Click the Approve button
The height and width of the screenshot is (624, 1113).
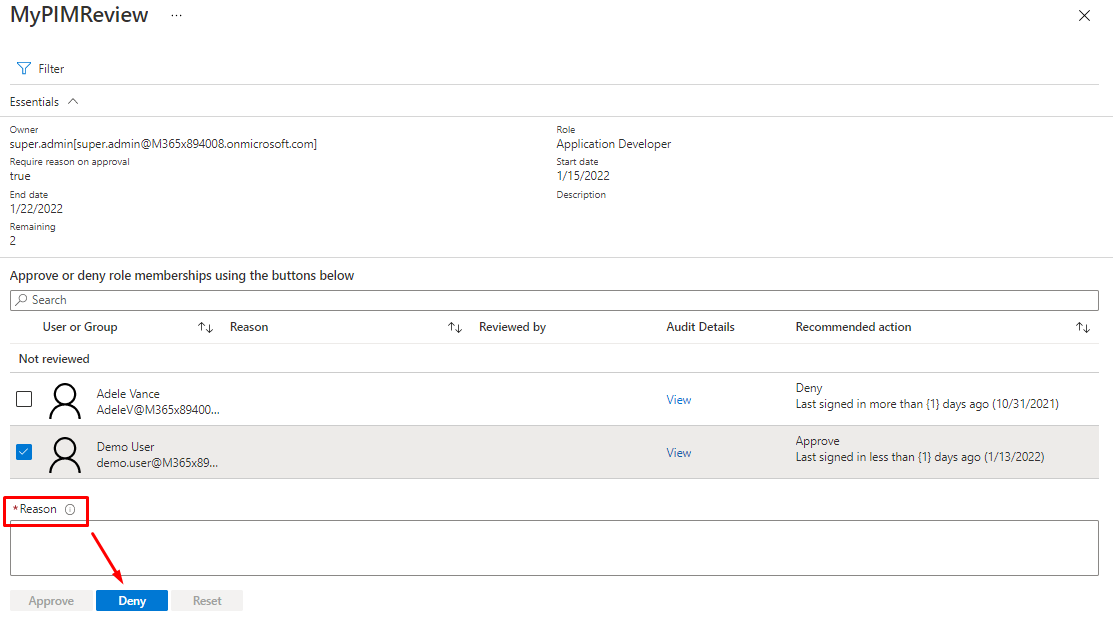pyautogui.click(x=51, y=601)
